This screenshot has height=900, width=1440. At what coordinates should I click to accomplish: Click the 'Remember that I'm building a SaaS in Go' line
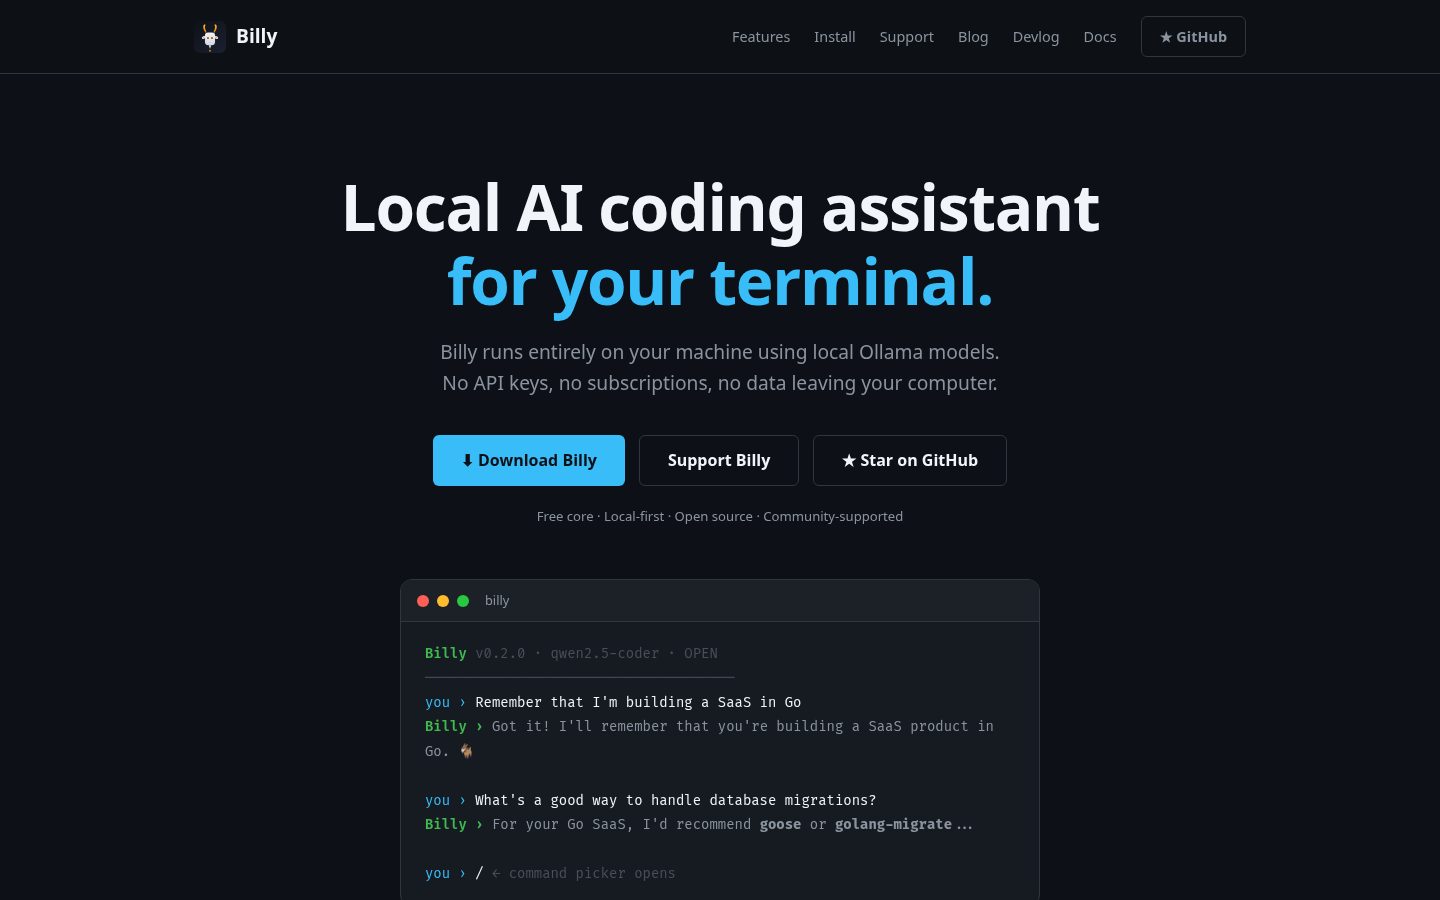click(638, 702)
